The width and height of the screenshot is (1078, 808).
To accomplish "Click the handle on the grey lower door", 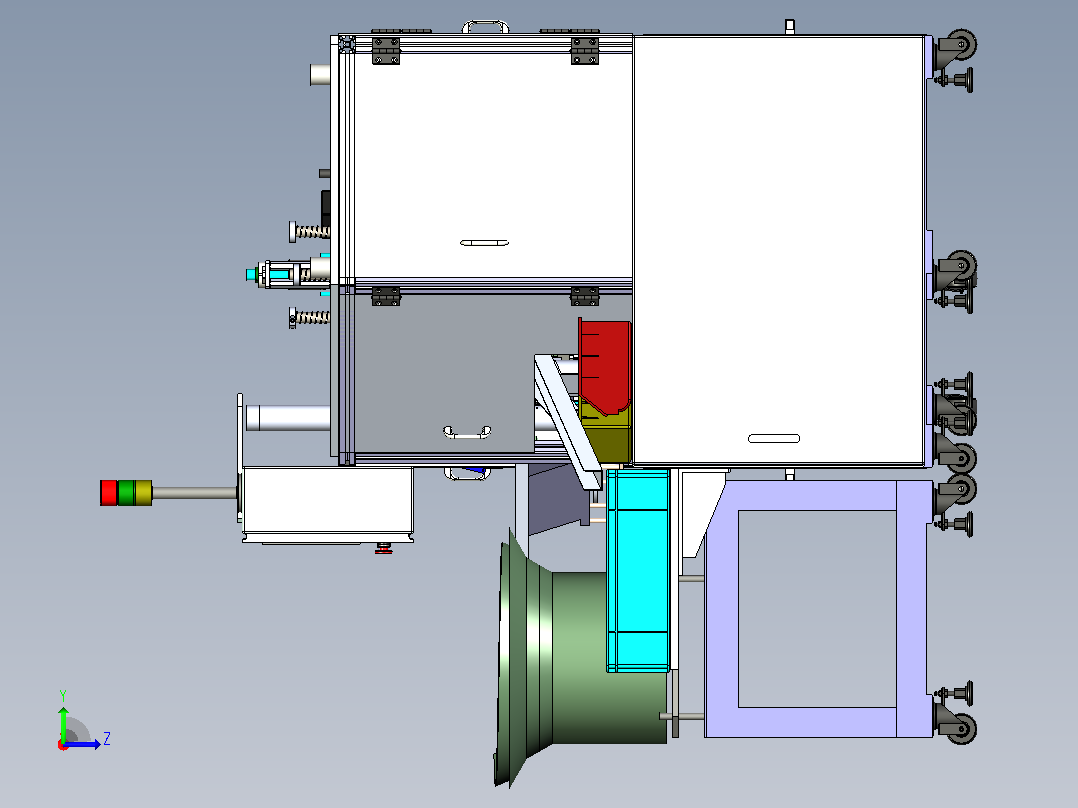I will pos(467,432).
